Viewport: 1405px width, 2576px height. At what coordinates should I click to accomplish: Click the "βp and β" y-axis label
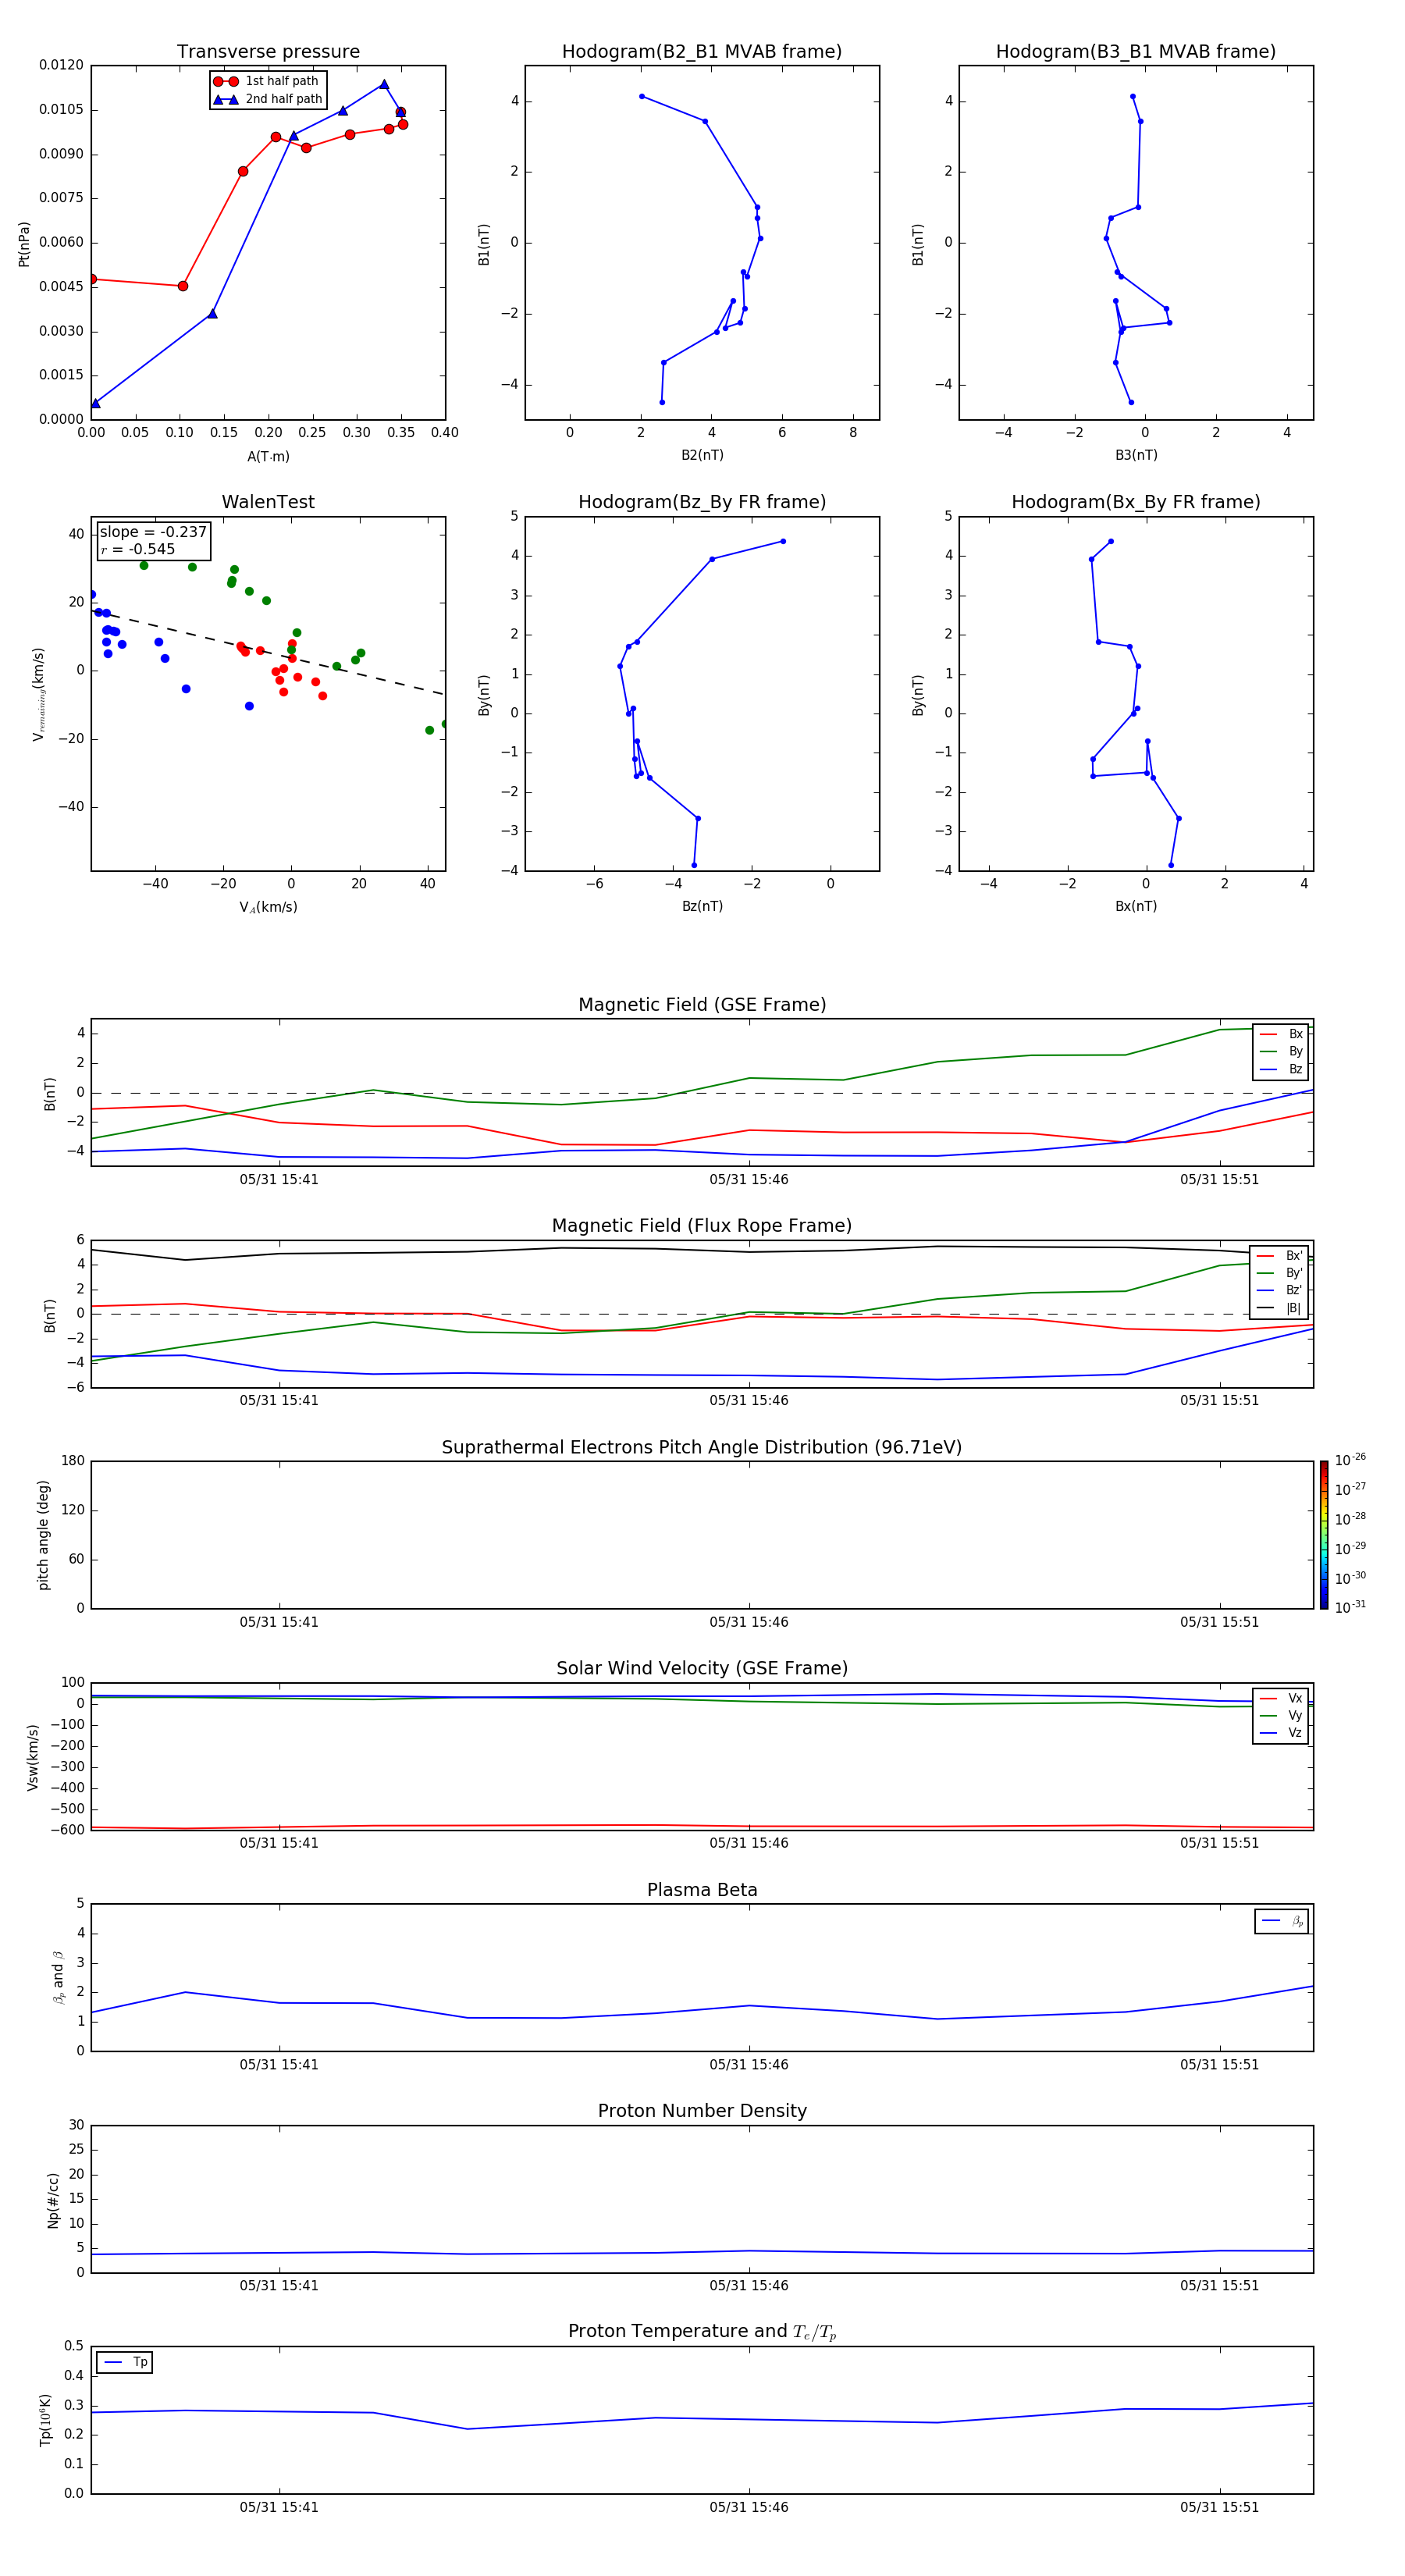[58, 1977]
